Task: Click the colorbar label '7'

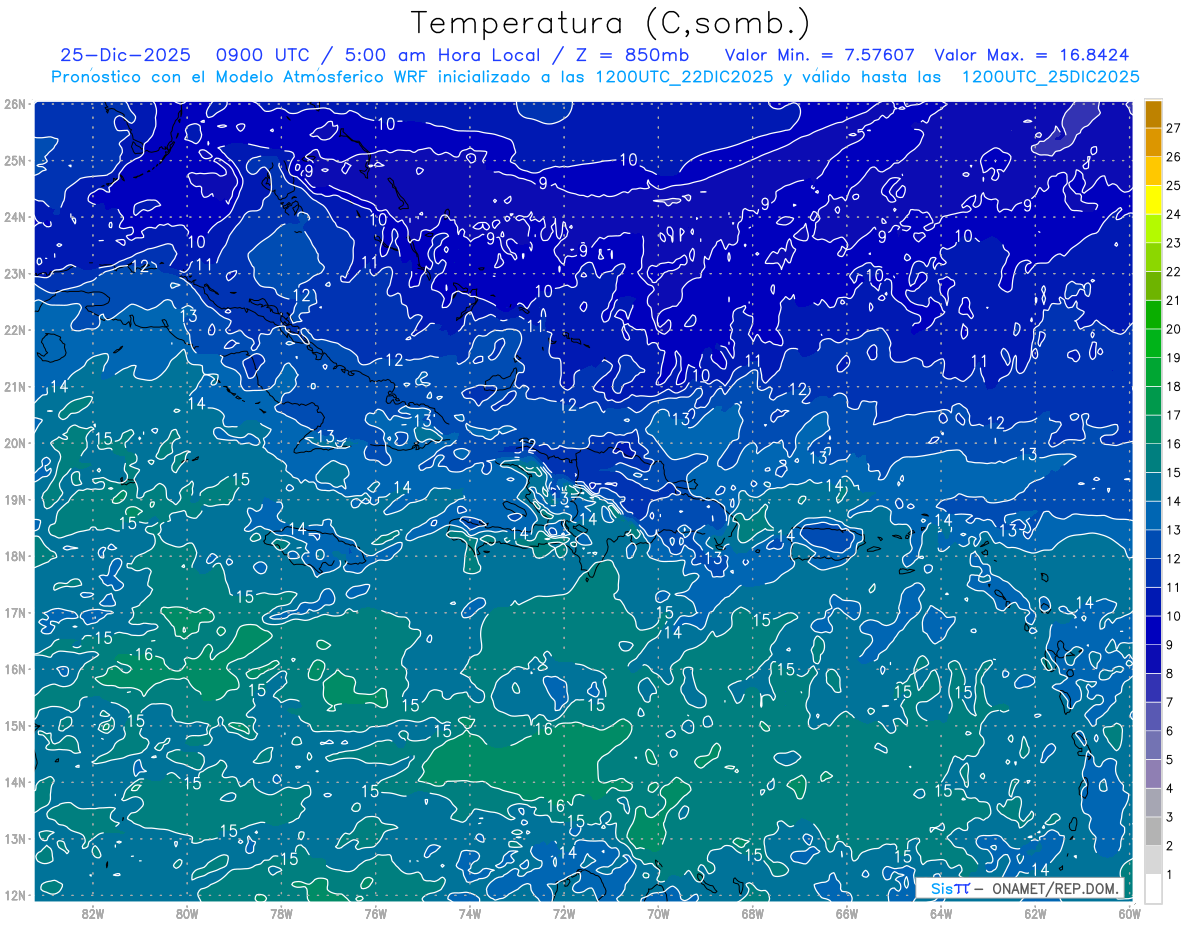Action: coord(1170,702)
